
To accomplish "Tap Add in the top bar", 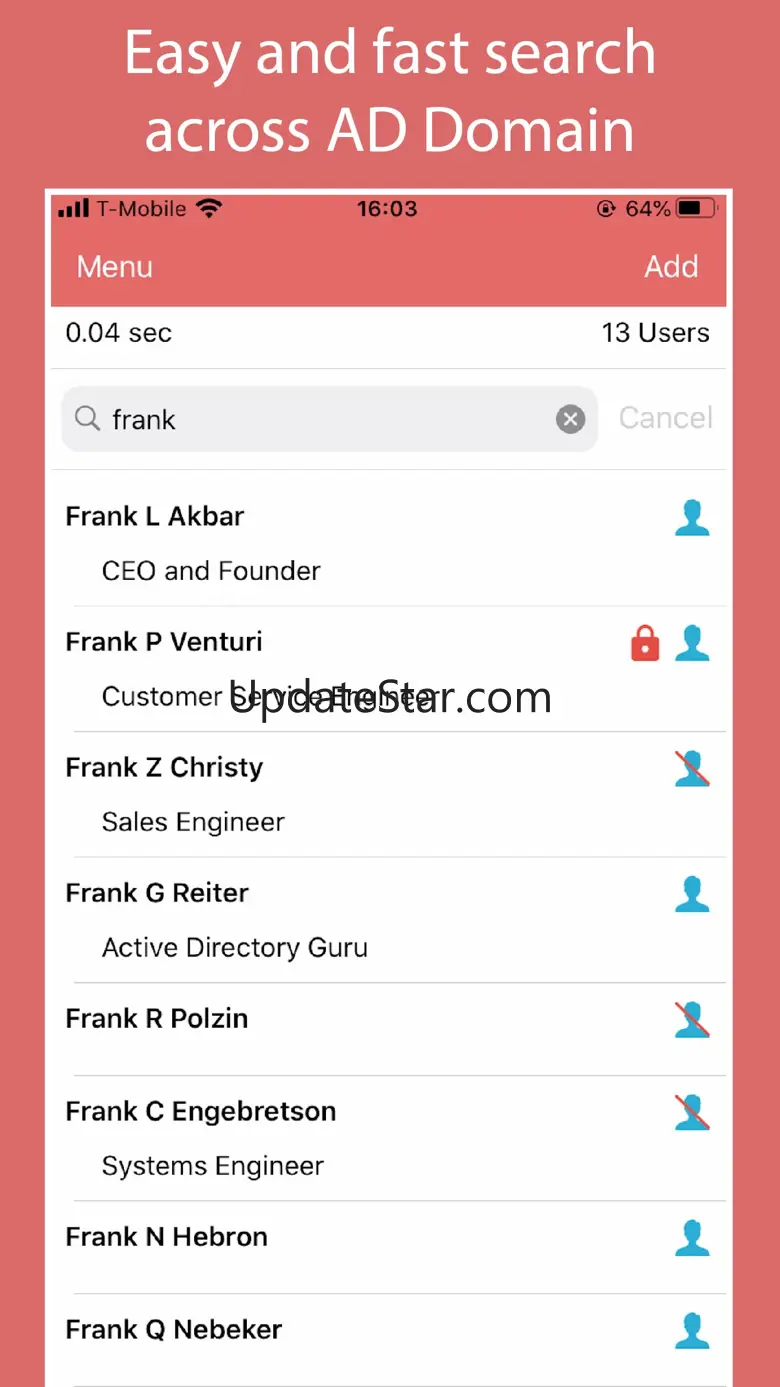I will [671, 267].
